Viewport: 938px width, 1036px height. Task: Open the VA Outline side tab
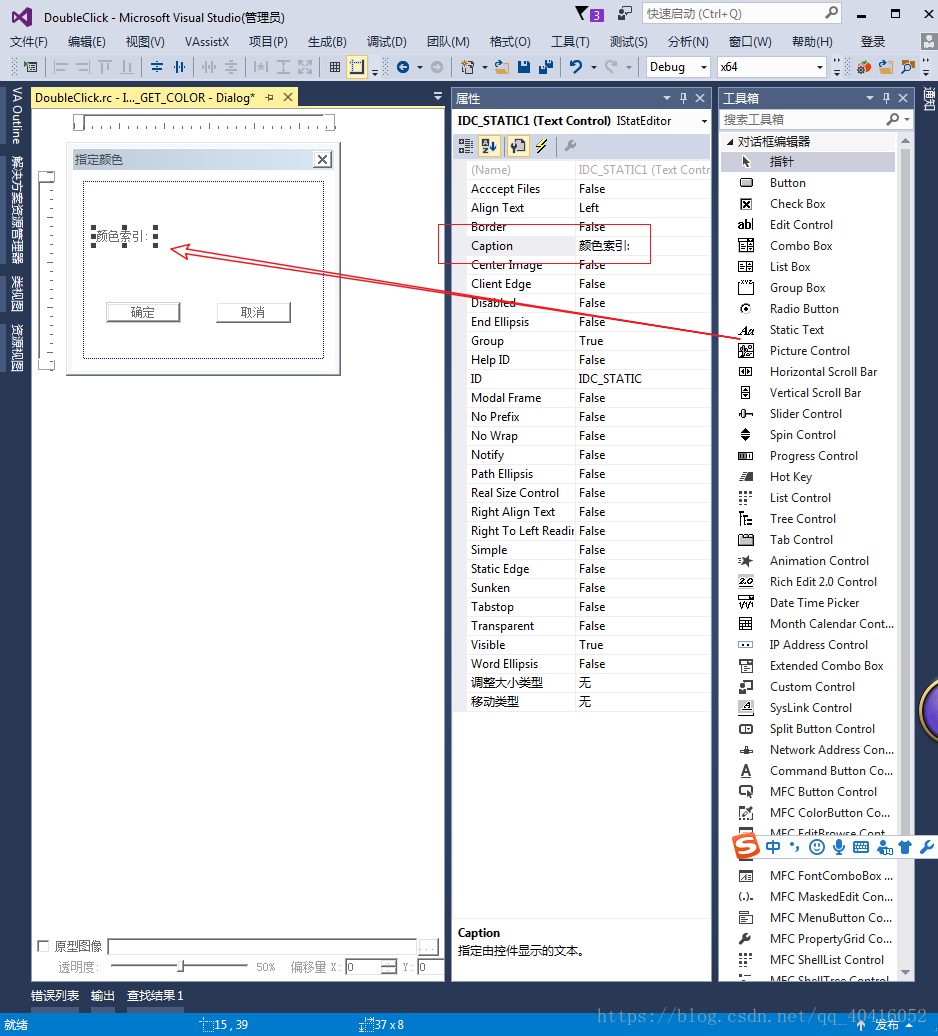click(x=17, y=115)
